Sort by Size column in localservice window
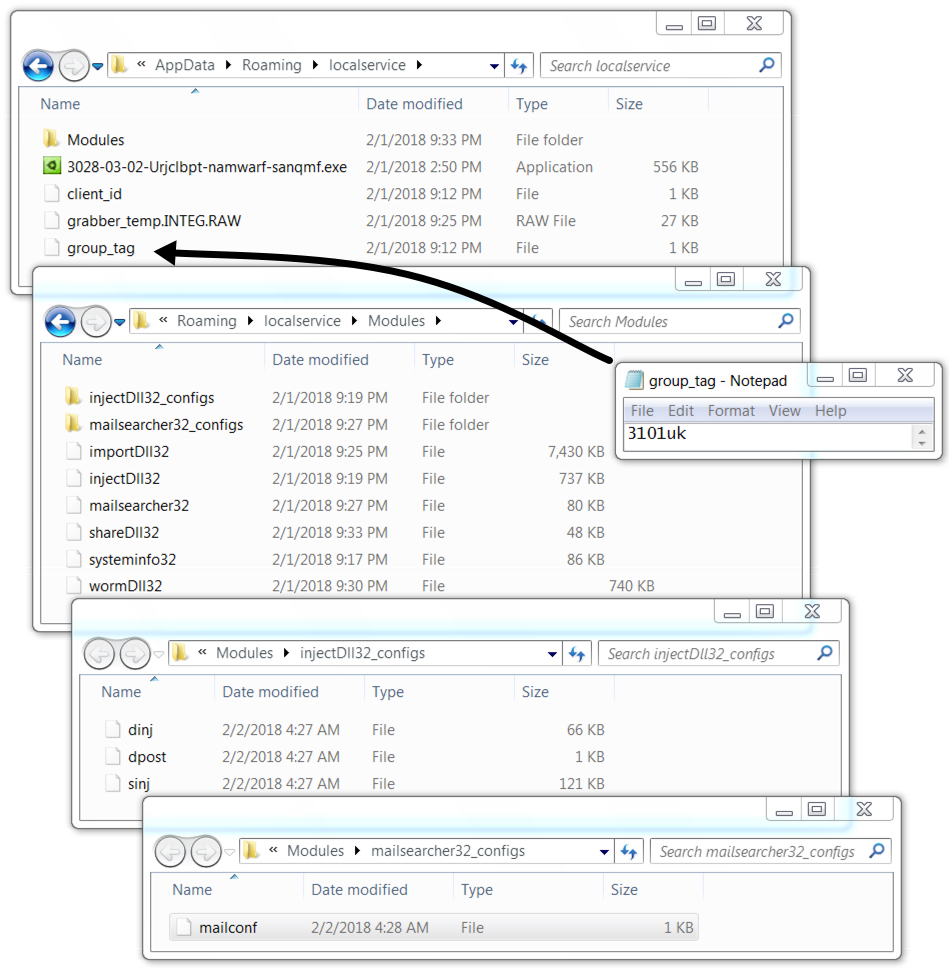Viewport: 950px width, 970px height. [x=629, y=104]
